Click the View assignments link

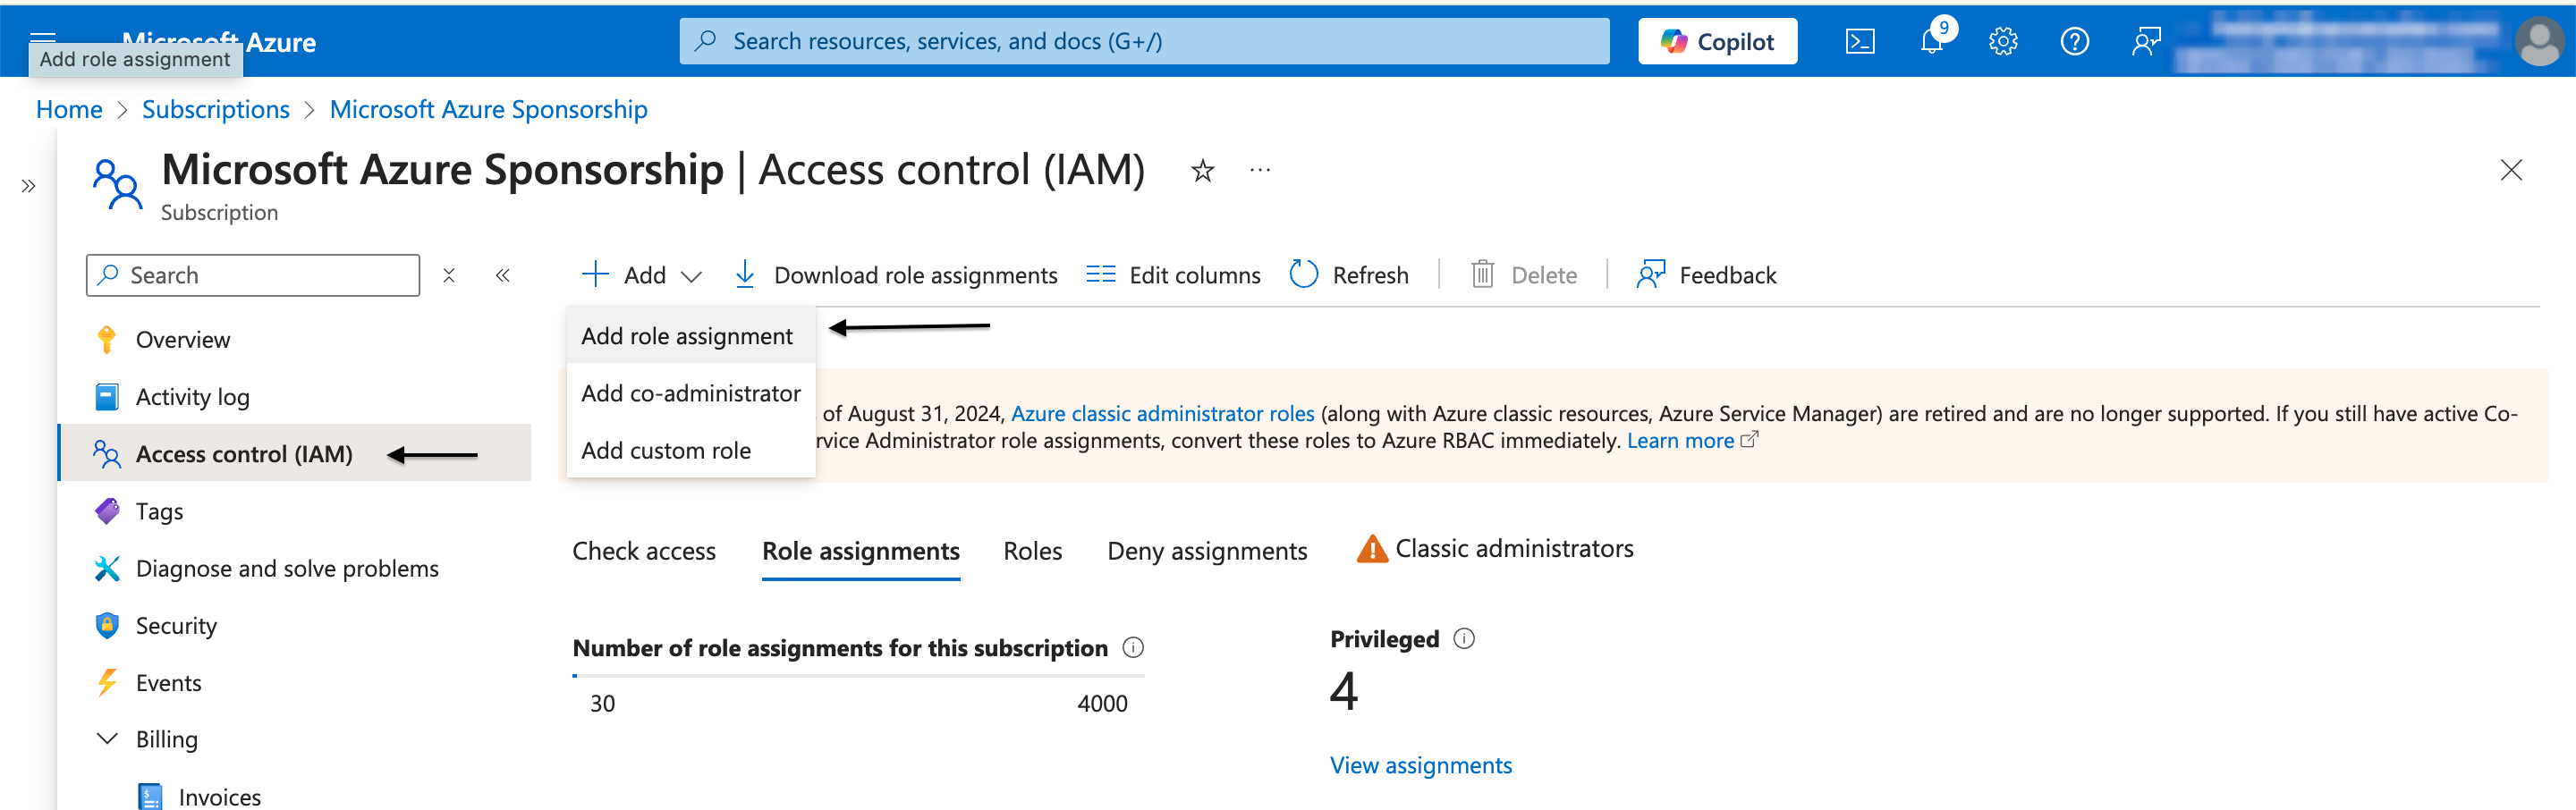(x=1420, y=765)
